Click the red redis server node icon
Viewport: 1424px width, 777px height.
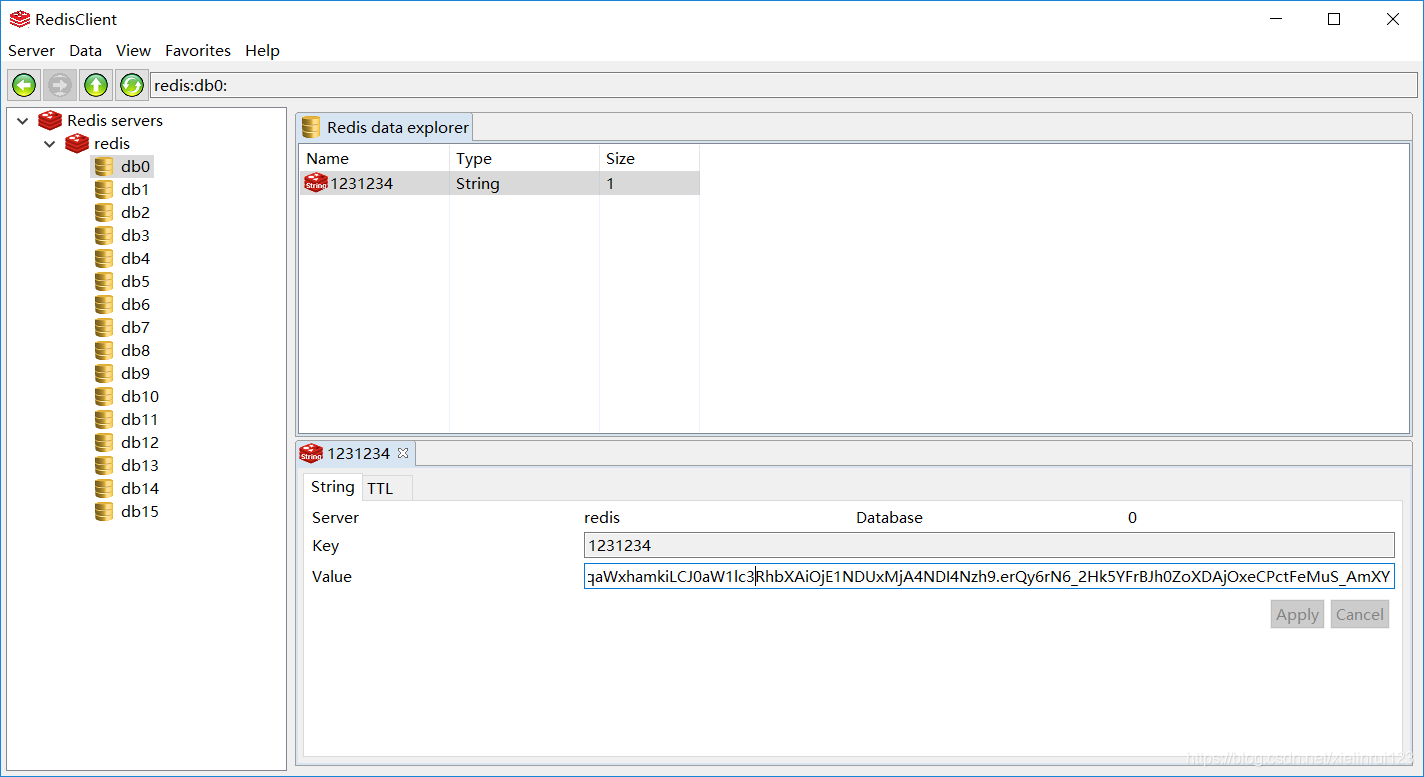tap(77, 143)
